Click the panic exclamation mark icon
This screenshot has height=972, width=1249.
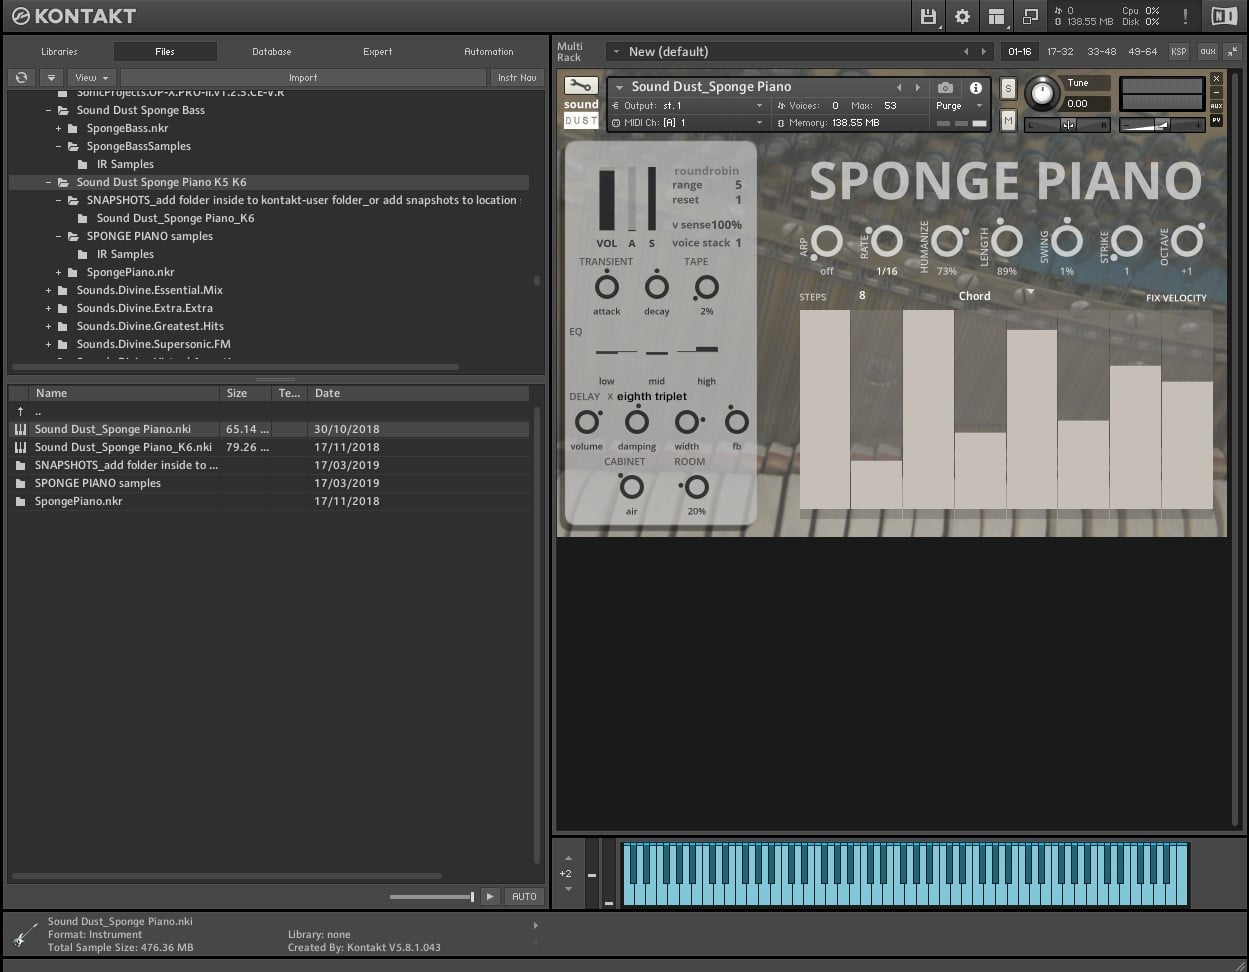tap(1186, 16)
